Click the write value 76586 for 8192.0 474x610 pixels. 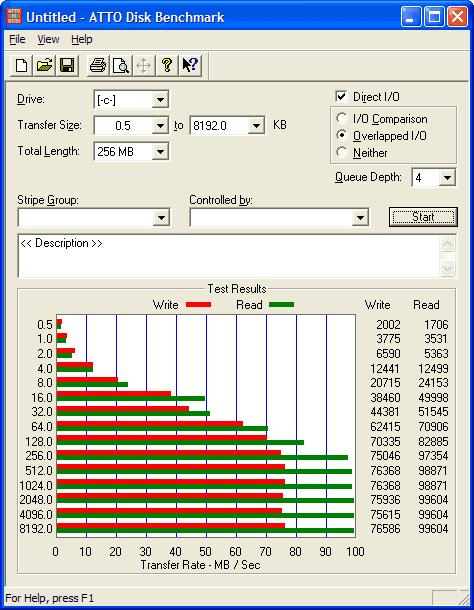(x=385, y=529)
